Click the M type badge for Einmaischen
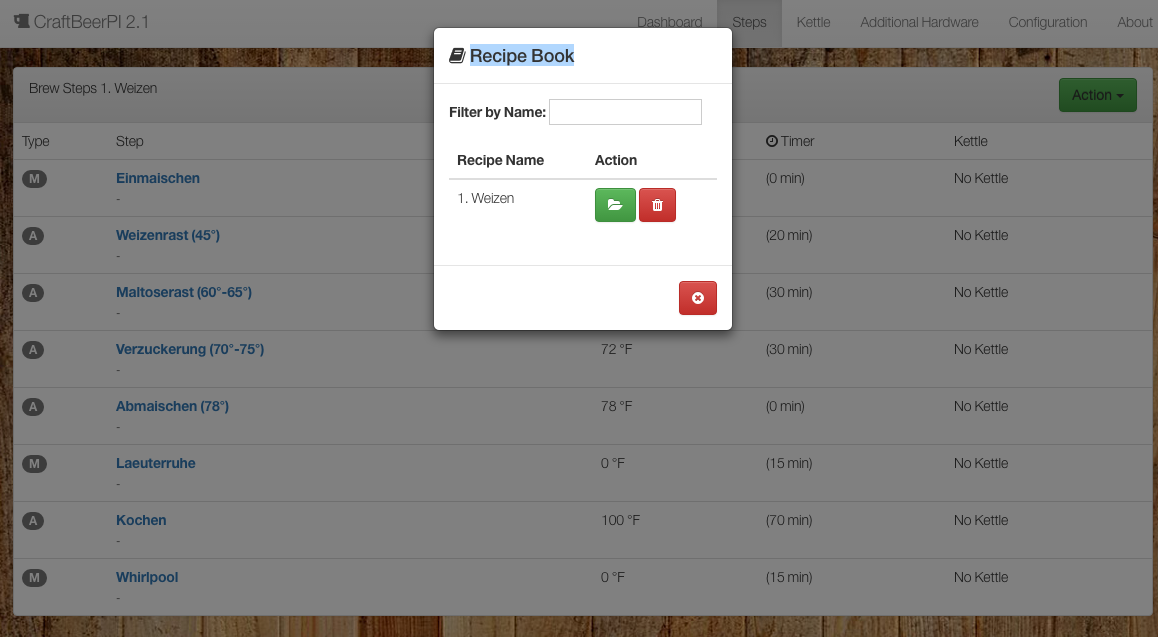Image resolution: width=1158 pixels, height=637 pixels. coord(34,179)
